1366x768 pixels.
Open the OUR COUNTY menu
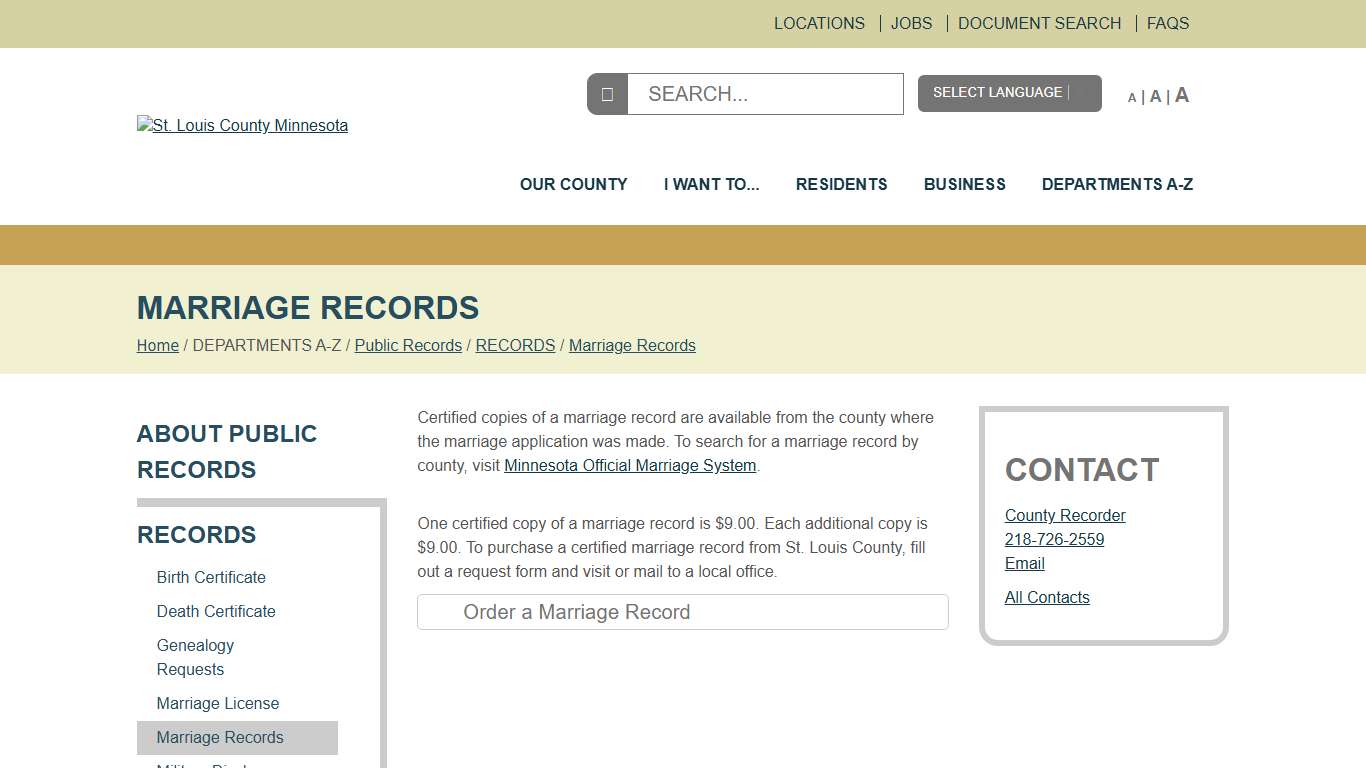click(573, 184)
